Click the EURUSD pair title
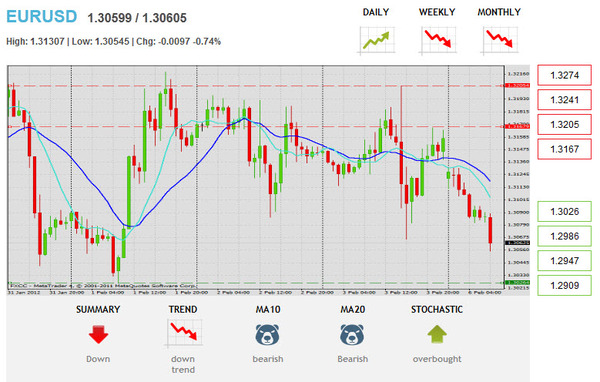Screen dimensions: 600x382 coord(42,17)
